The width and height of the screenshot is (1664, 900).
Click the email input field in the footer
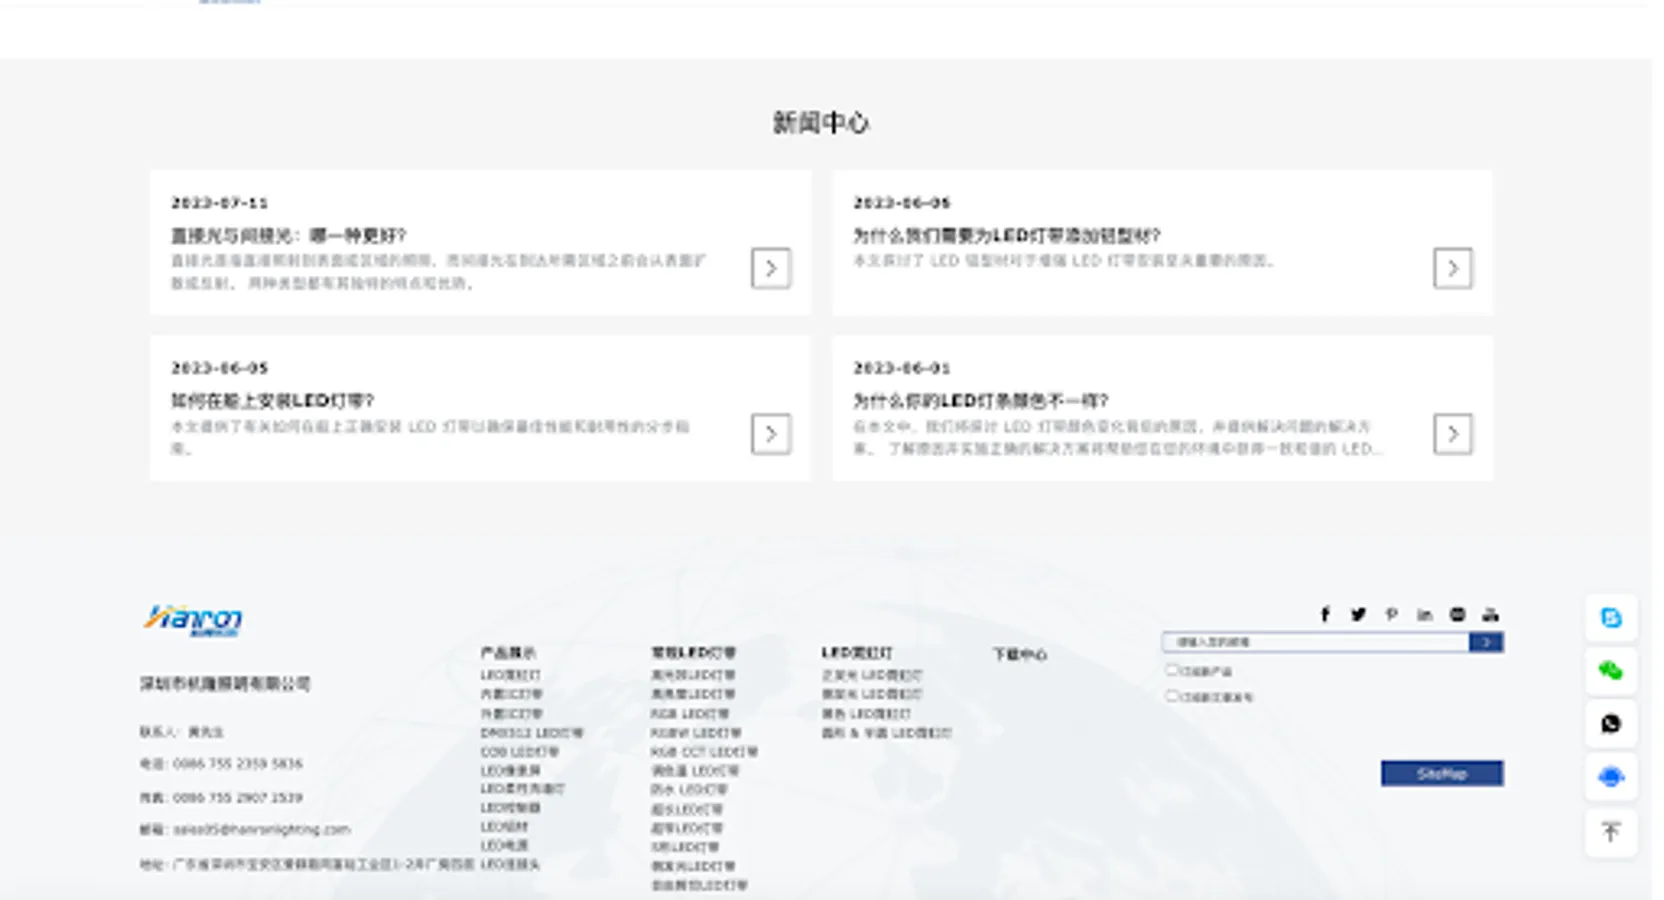click(1316, 642)
